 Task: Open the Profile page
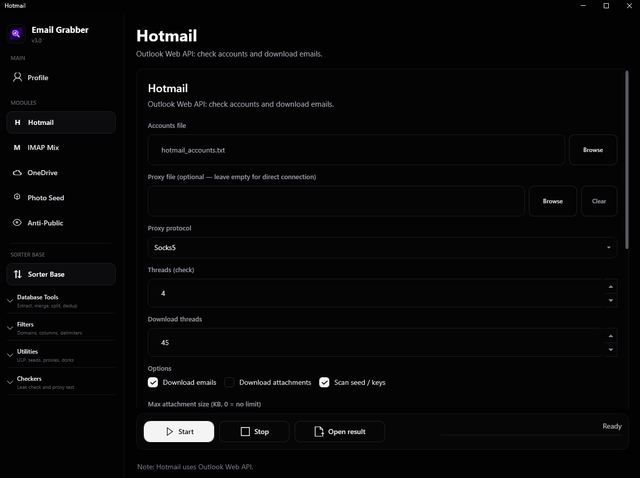pyautogui.click(x=61, y=78)
